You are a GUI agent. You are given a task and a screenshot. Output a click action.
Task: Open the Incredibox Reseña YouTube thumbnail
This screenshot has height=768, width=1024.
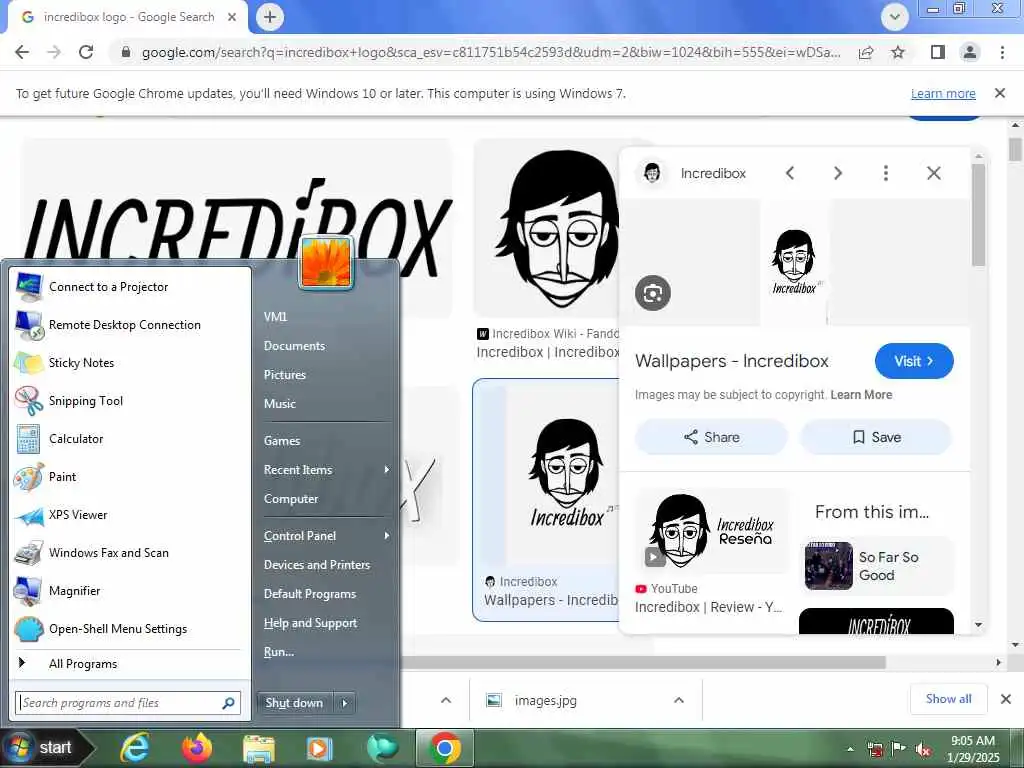711,530
